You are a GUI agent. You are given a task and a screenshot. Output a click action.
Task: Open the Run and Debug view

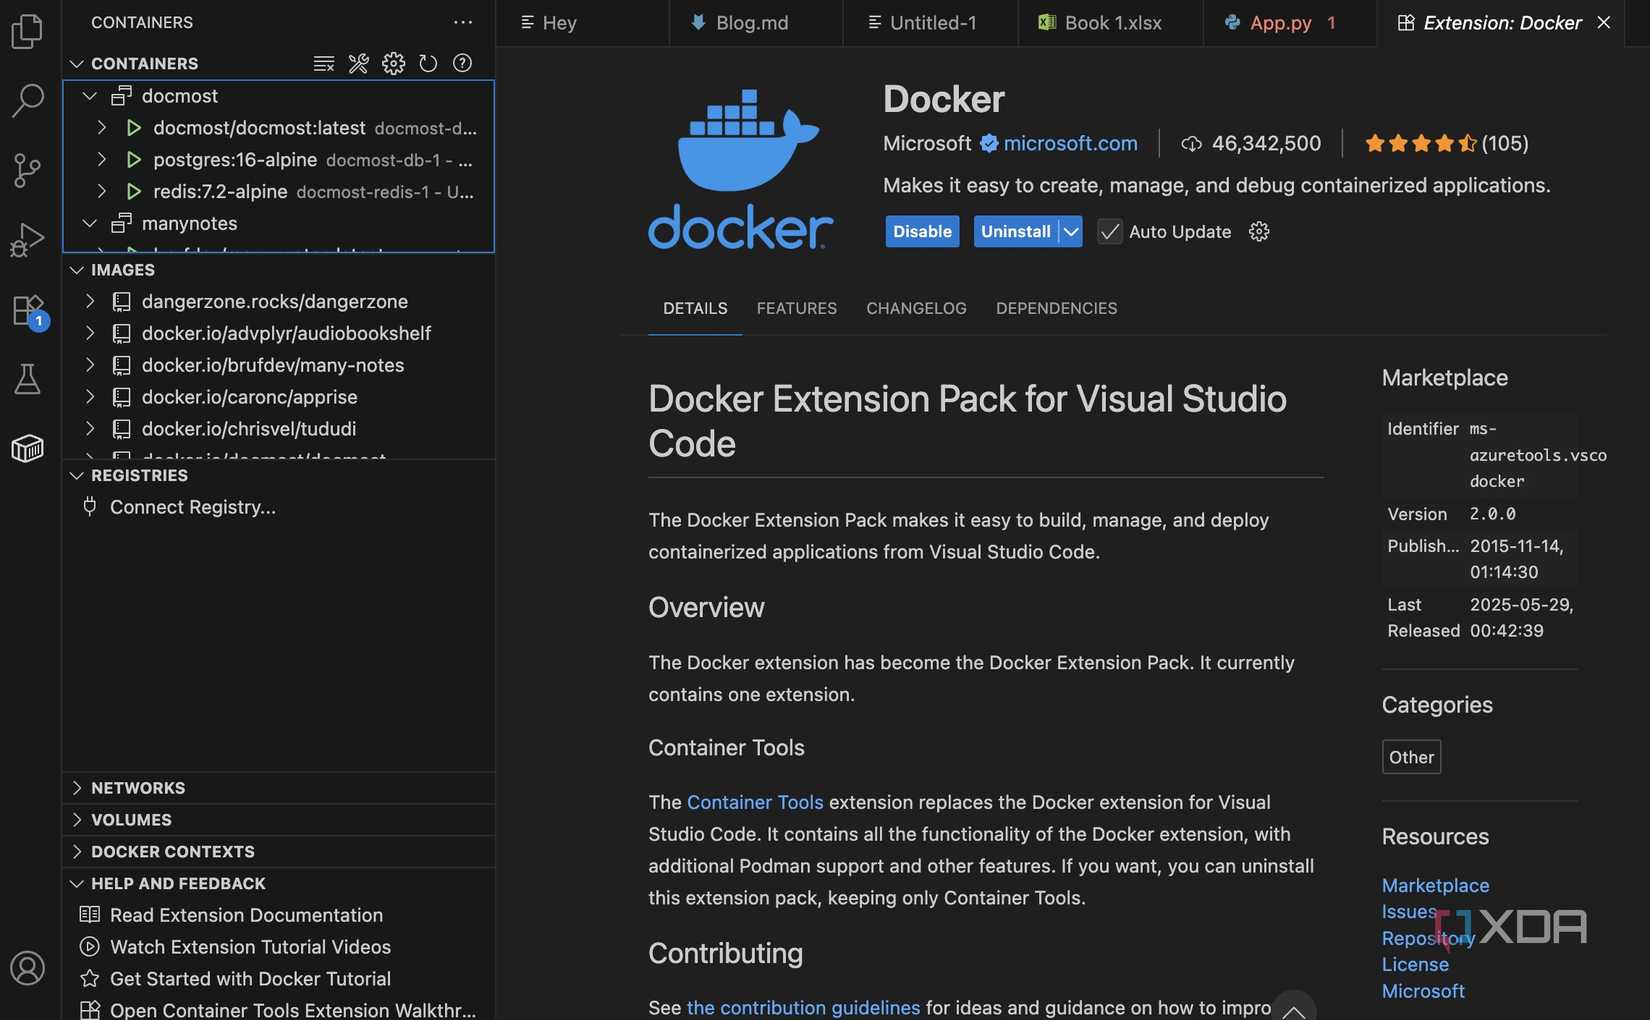coord(27,239)
